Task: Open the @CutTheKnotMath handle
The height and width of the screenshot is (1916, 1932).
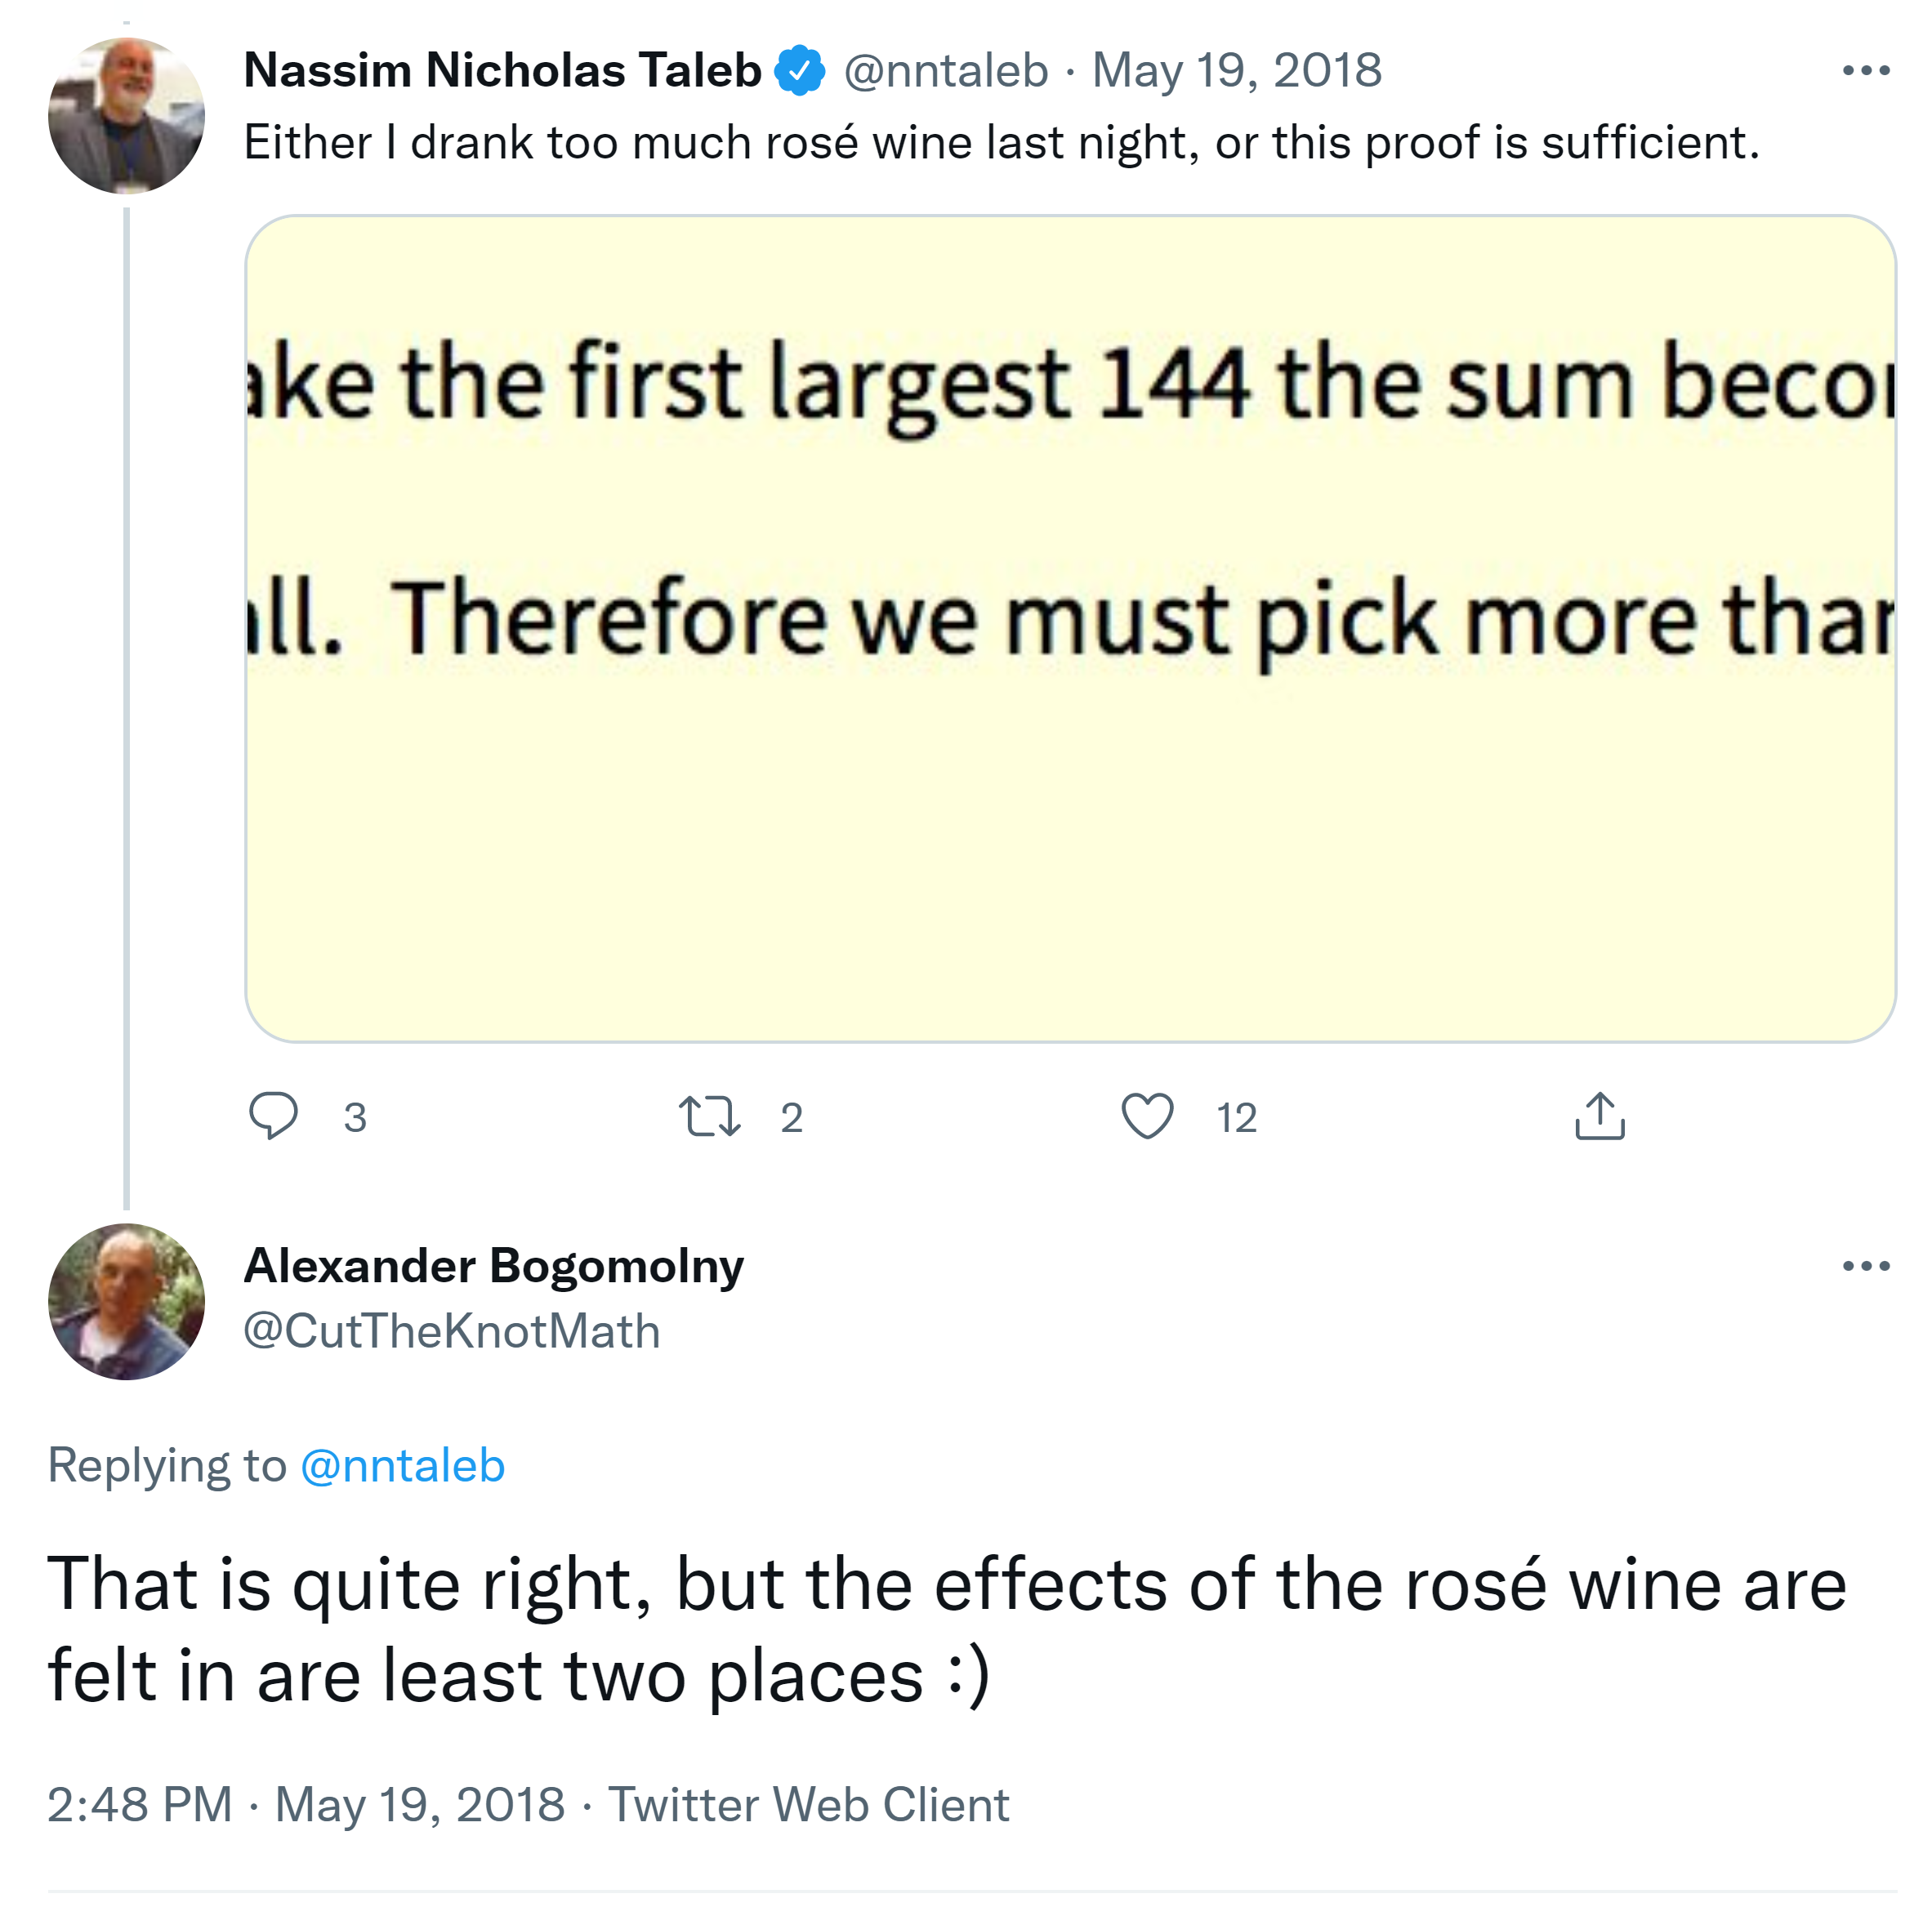Action: [452, 1331]
